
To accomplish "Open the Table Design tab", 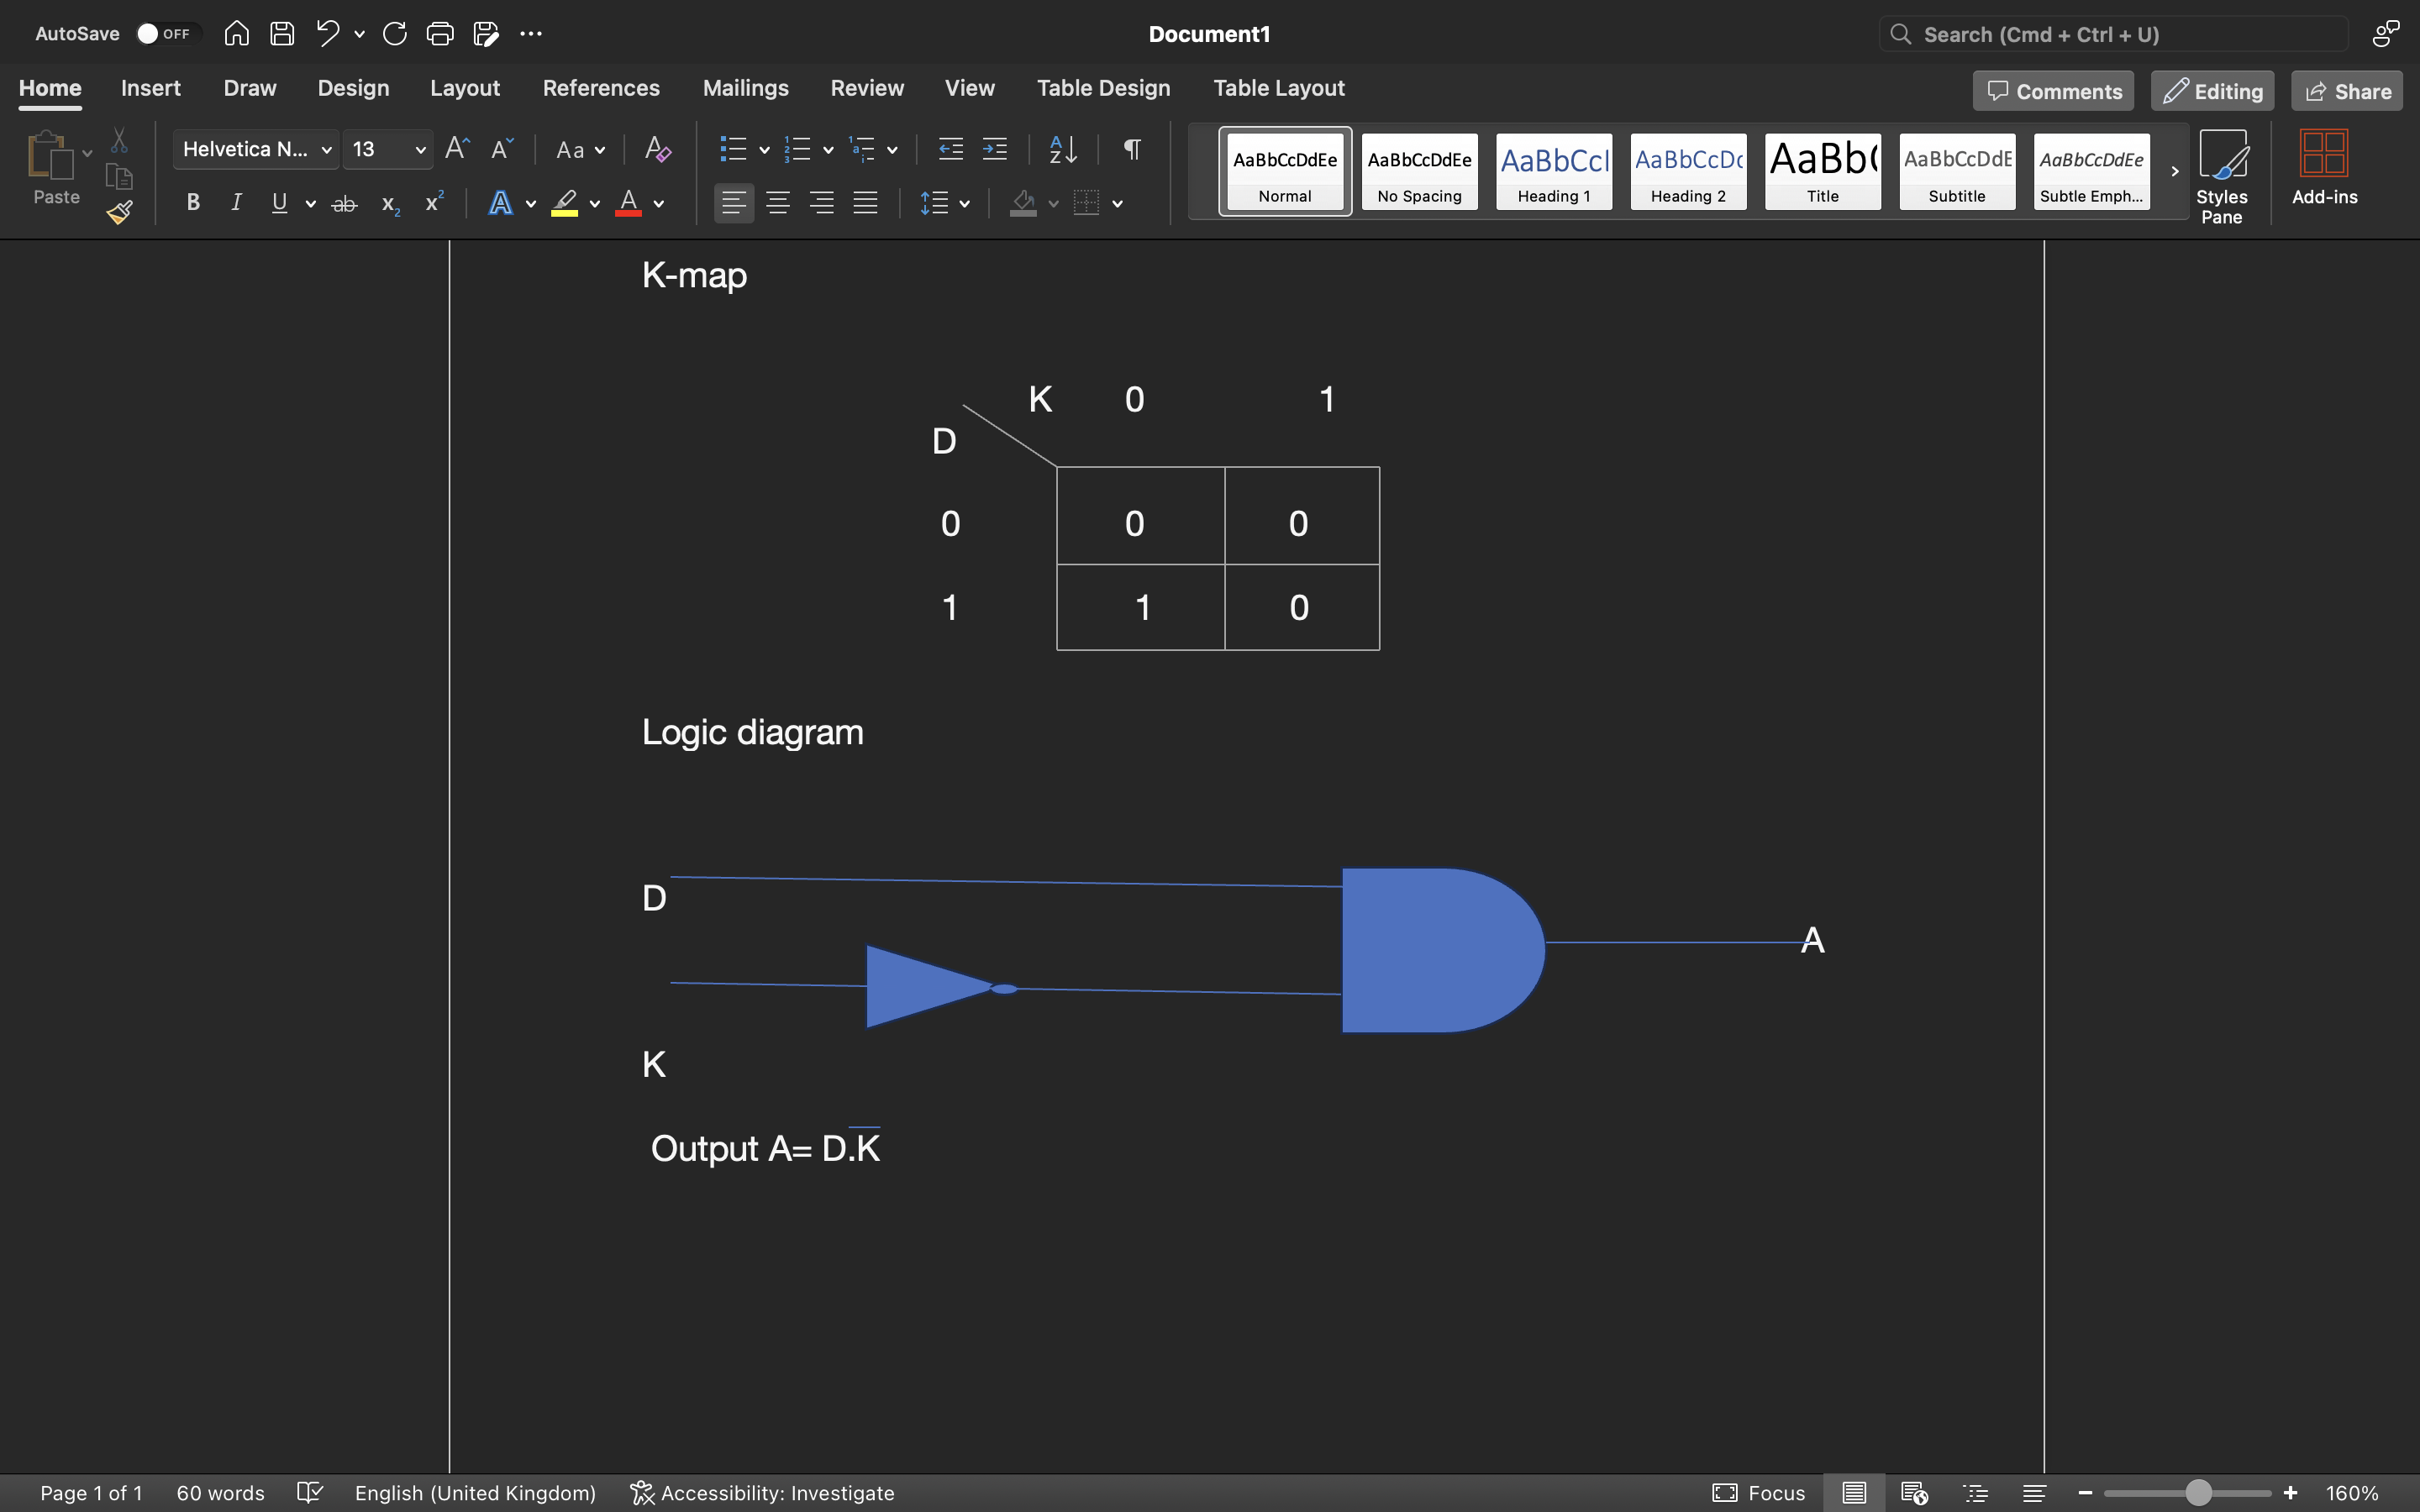I will [1103, 88].
